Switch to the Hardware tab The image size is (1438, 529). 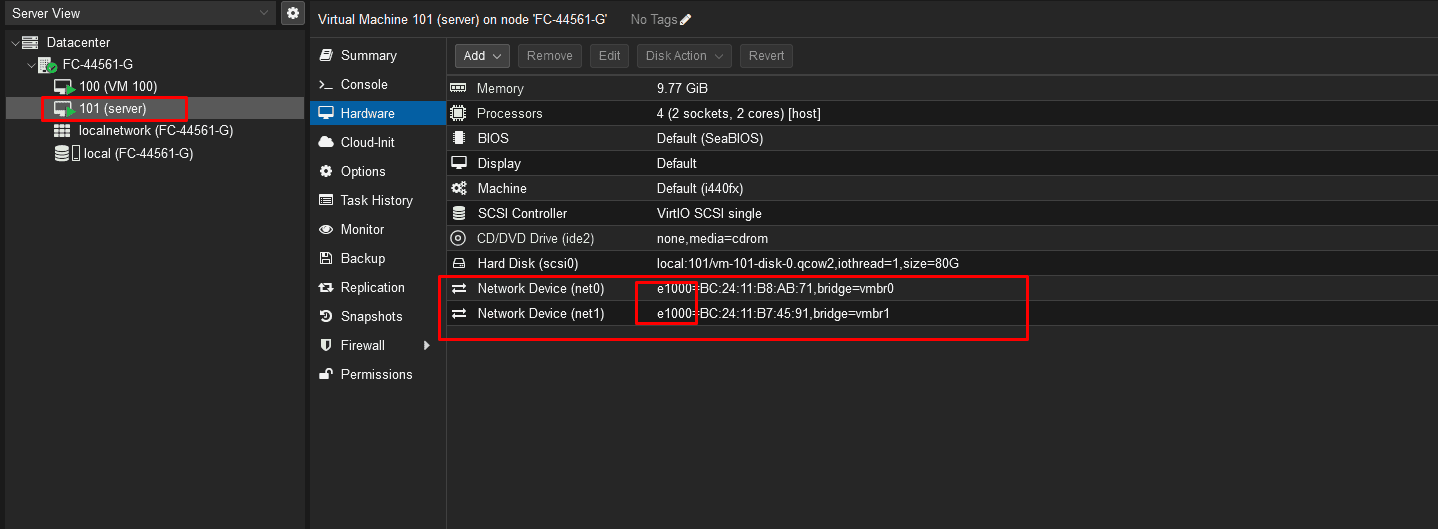(x=378, y=113)
